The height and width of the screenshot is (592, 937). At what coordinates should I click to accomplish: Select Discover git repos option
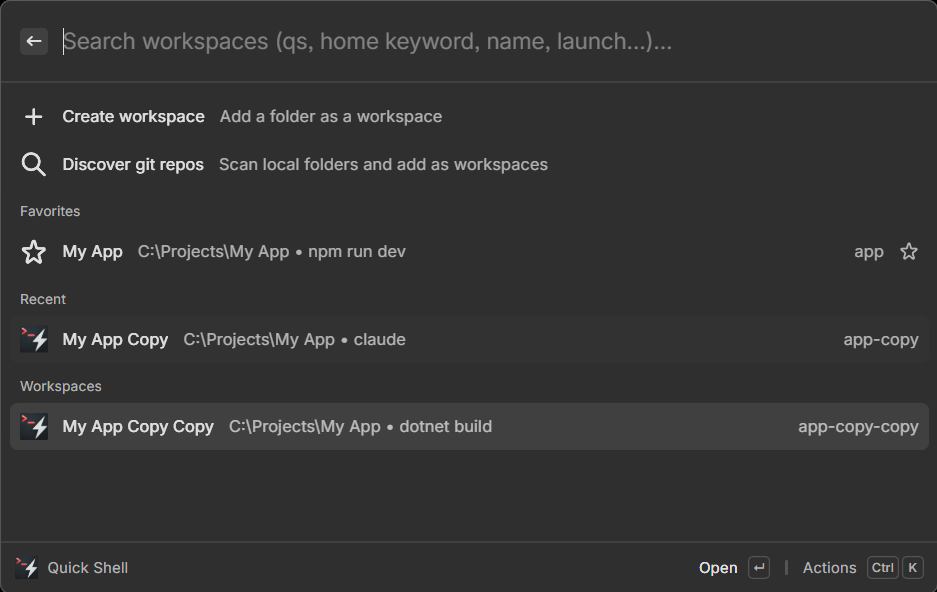469,164
